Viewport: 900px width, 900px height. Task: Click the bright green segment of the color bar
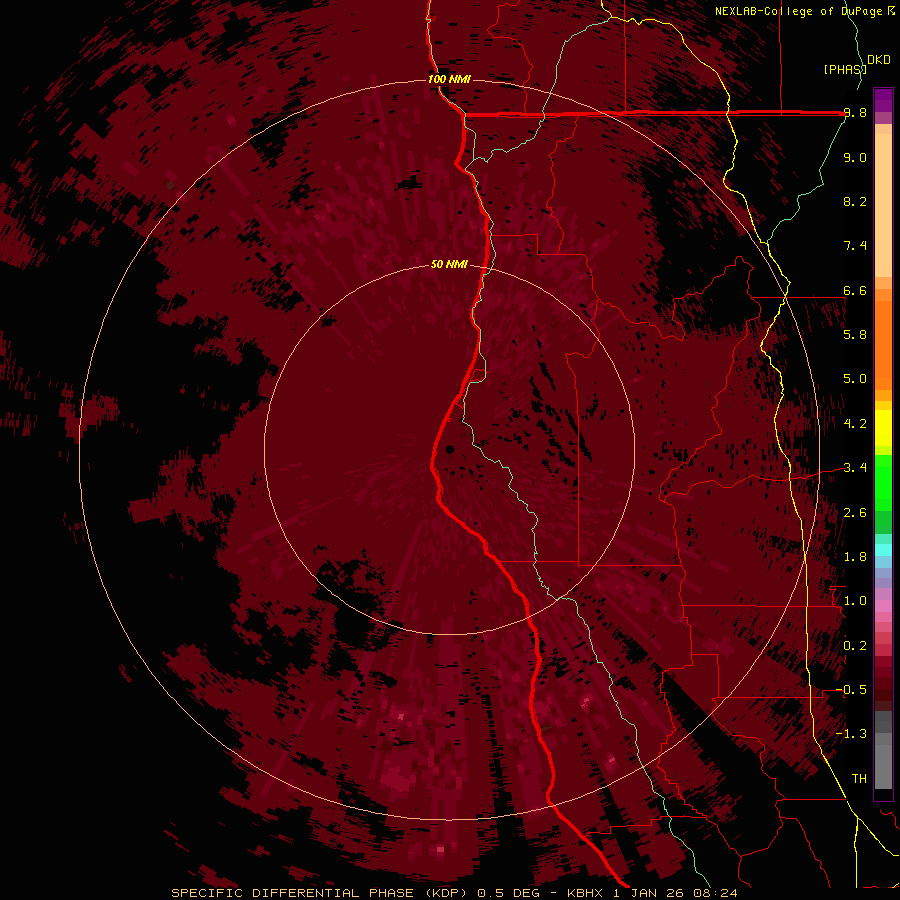click(x=883, y=481)
